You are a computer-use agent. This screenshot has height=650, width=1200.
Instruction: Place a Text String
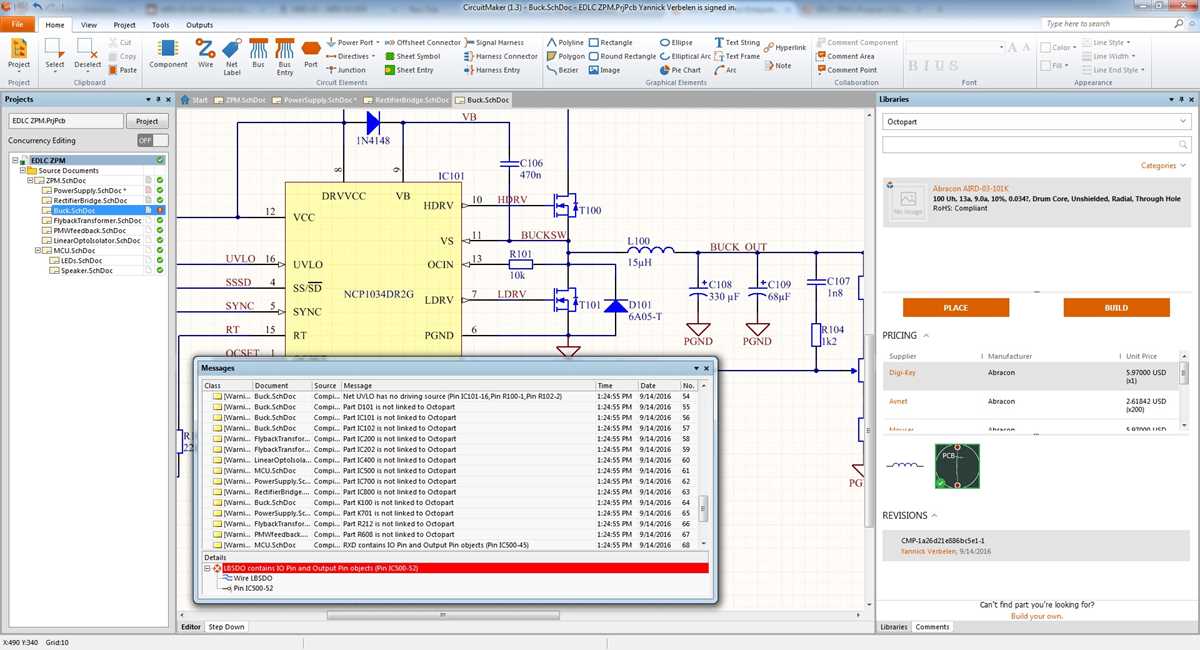coord(736,43)
